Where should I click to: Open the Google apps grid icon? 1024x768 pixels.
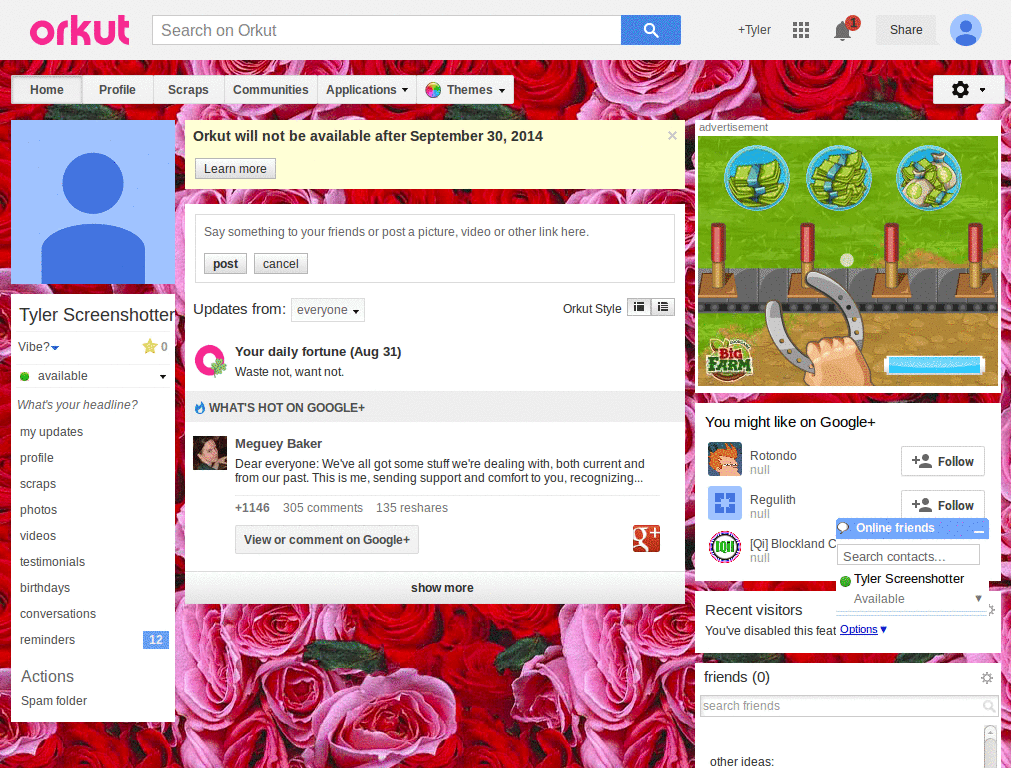pyautogui.click(x=801, y=30)
